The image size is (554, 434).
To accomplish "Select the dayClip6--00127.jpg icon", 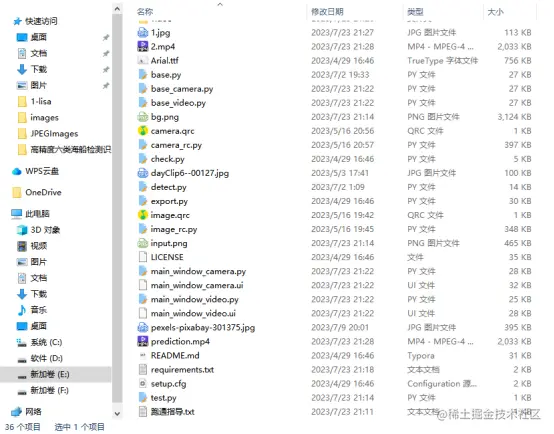I will pos(142,173).
